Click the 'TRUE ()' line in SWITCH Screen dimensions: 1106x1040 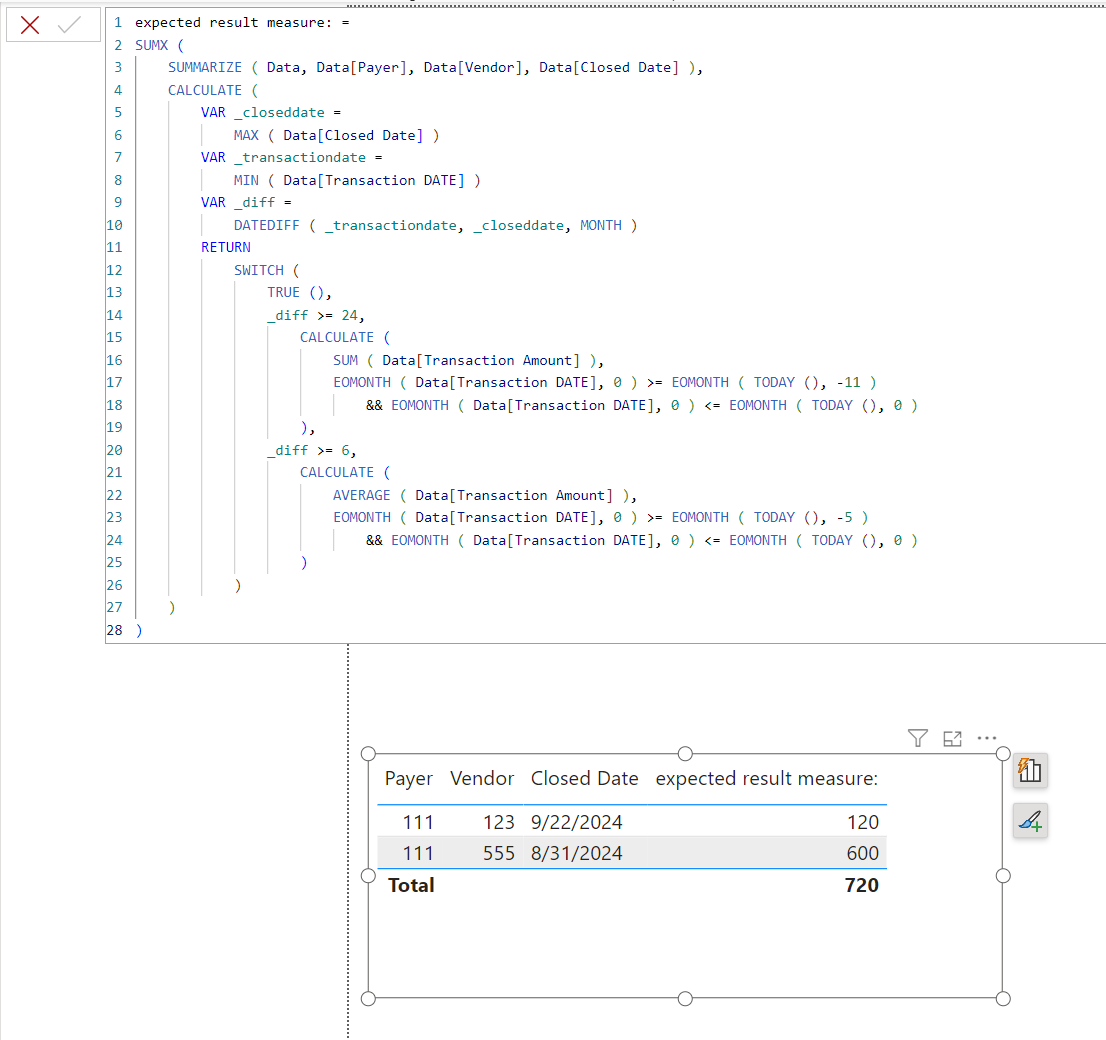coord(299,293)
